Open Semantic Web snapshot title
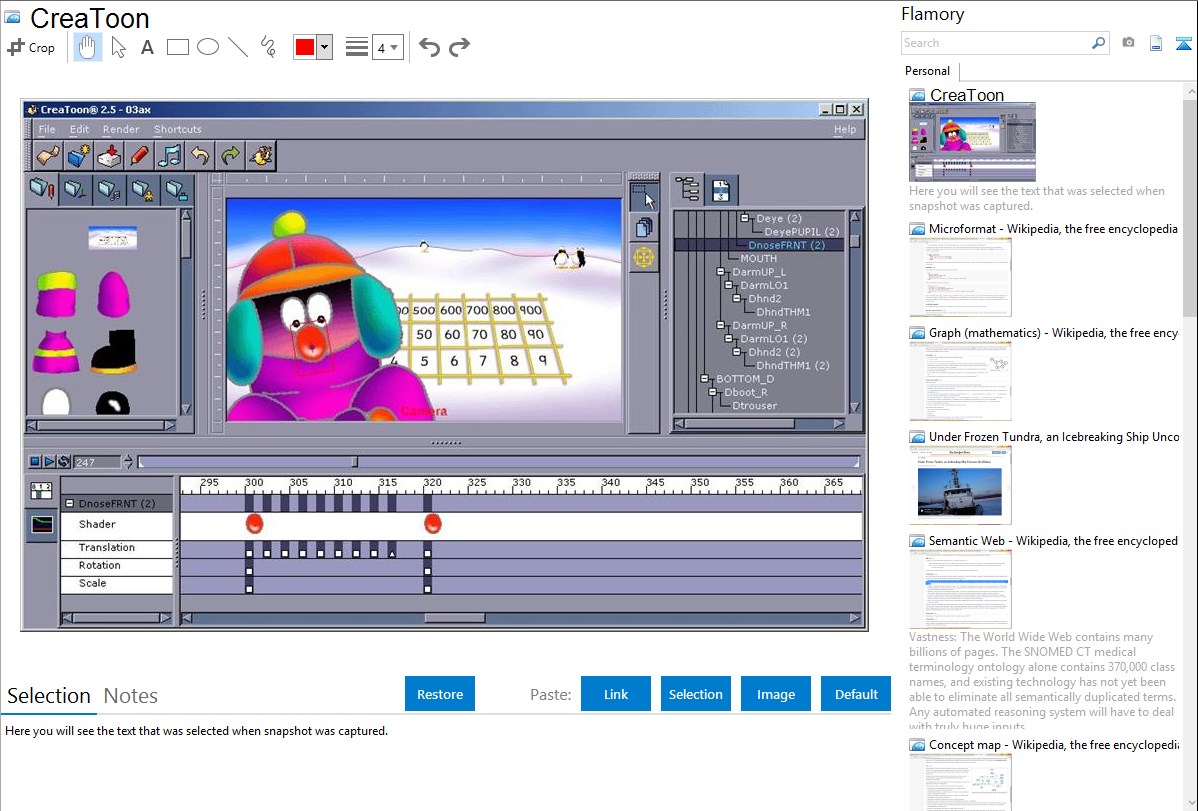Screen dimensions: 1198x811 click(x=1053, y=541)
